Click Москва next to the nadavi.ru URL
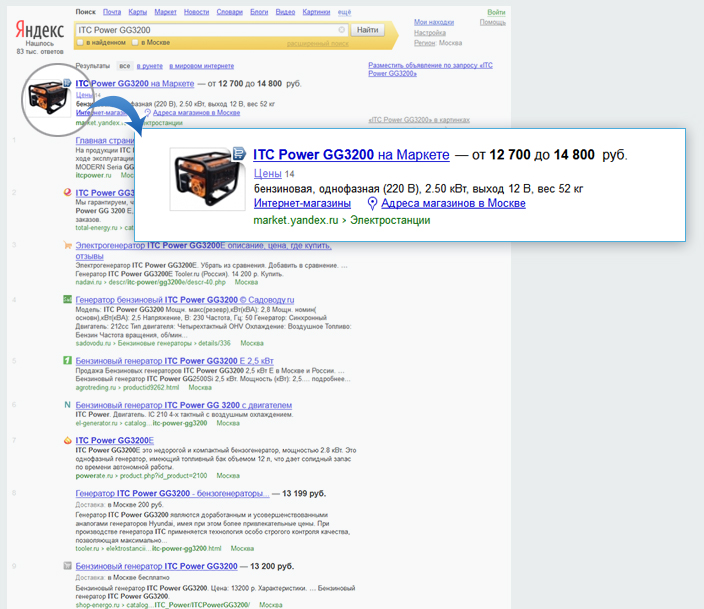704x609 pixels. (246, 282)
